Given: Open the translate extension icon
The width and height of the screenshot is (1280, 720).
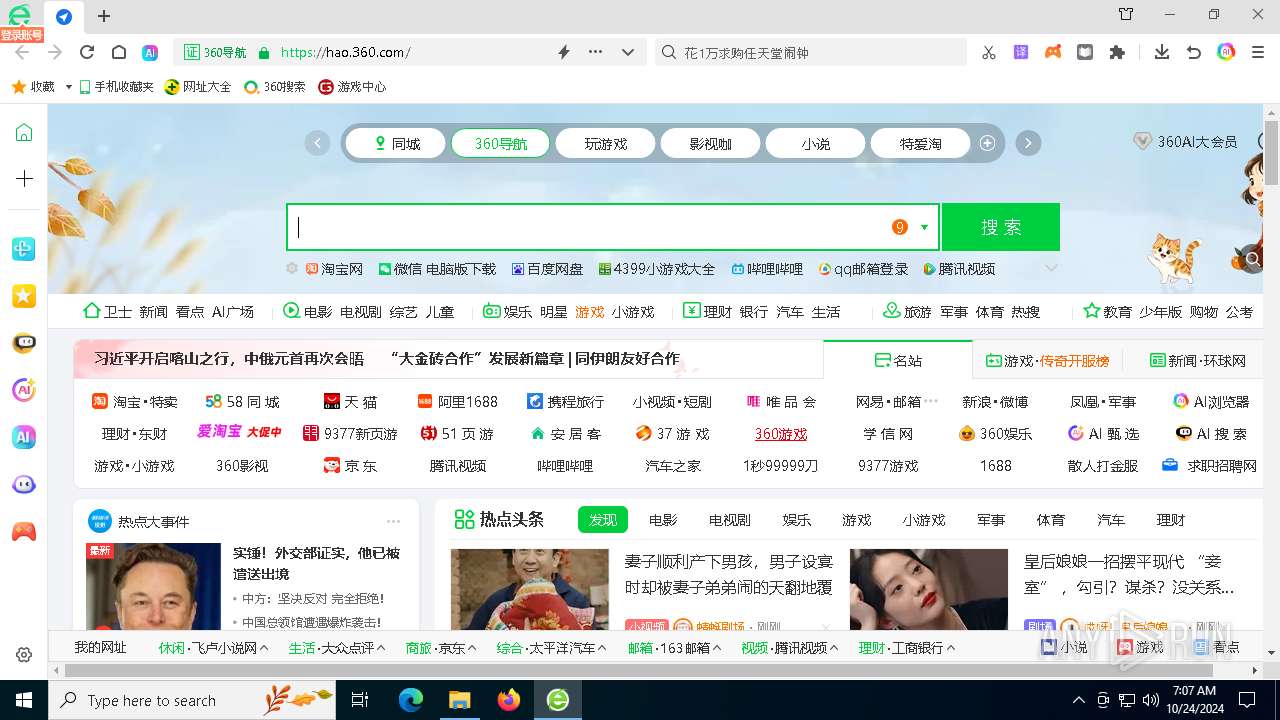Looking at the screenshot, I should coord(1021,52).
